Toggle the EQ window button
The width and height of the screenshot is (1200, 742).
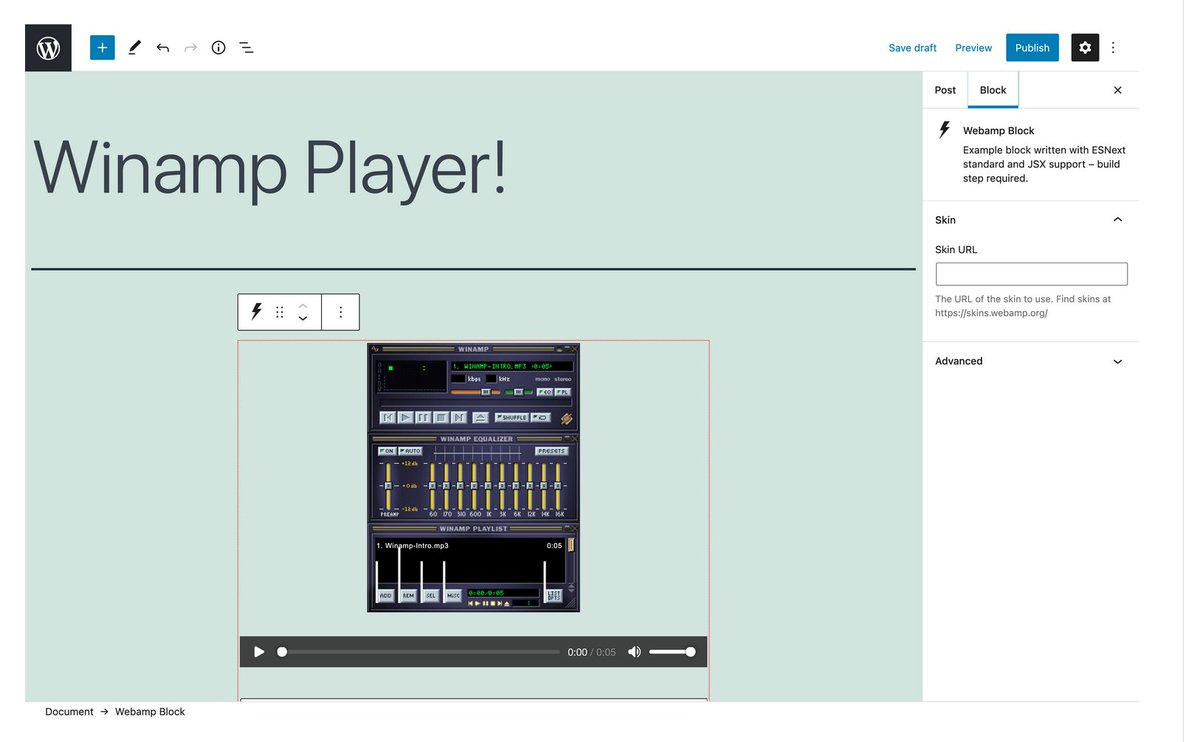[545, 392]
